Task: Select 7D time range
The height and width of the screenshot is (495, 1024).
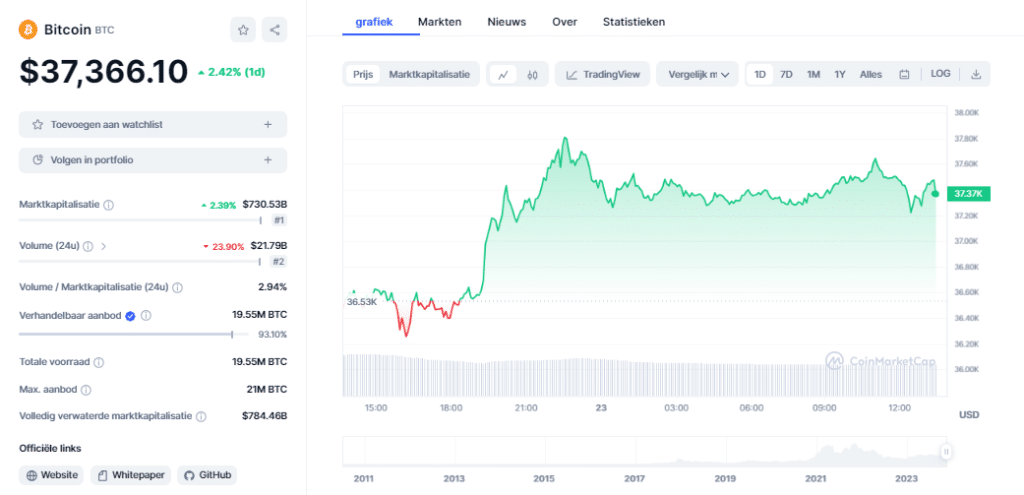Action: [786, 74]
